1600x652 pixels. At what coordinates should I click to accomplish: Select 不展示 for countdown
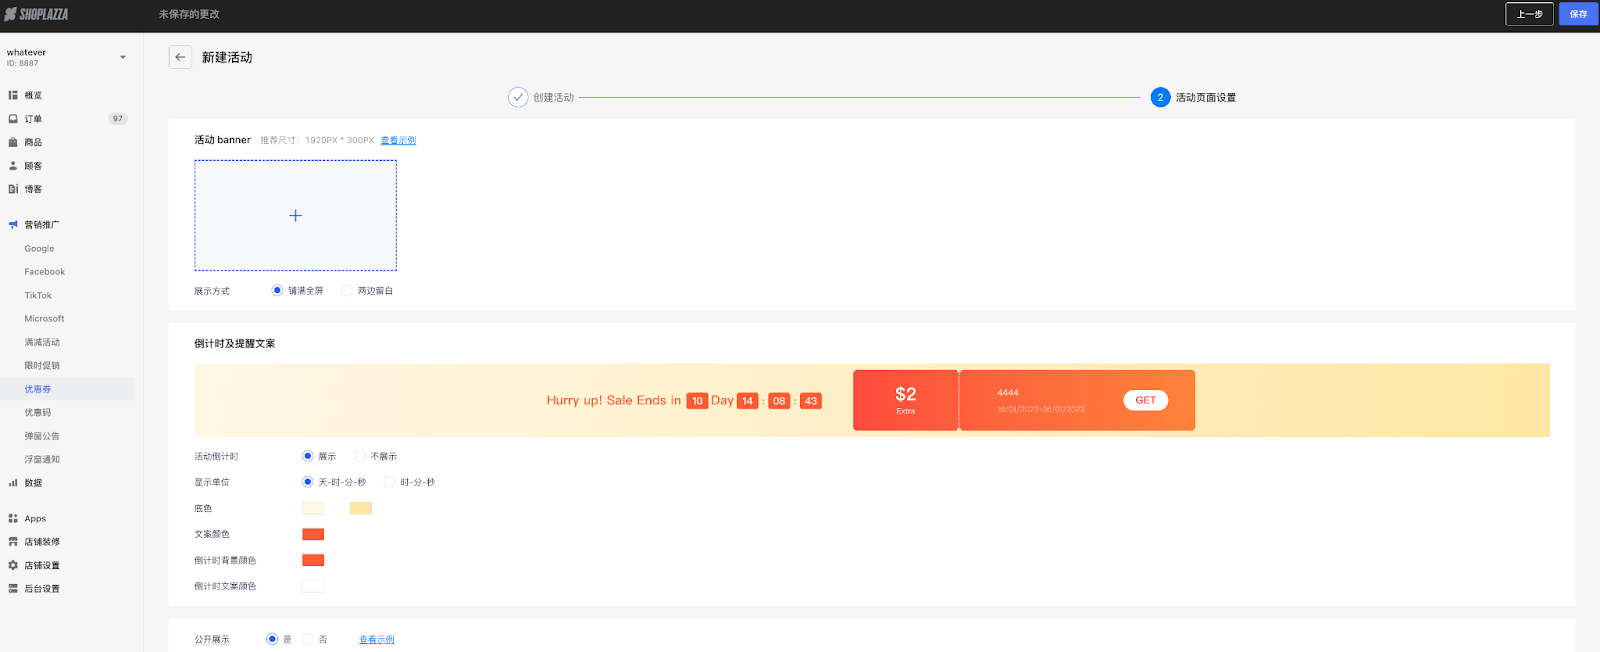pyautogui.click(x=360, y=456)
